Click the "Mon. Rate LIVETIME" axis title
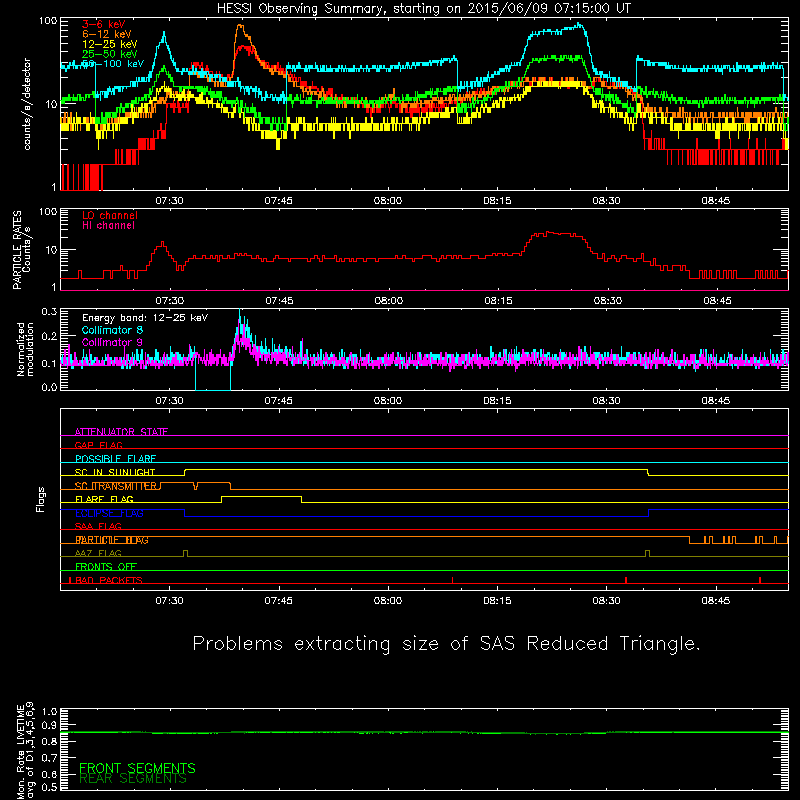 (20, 751)
